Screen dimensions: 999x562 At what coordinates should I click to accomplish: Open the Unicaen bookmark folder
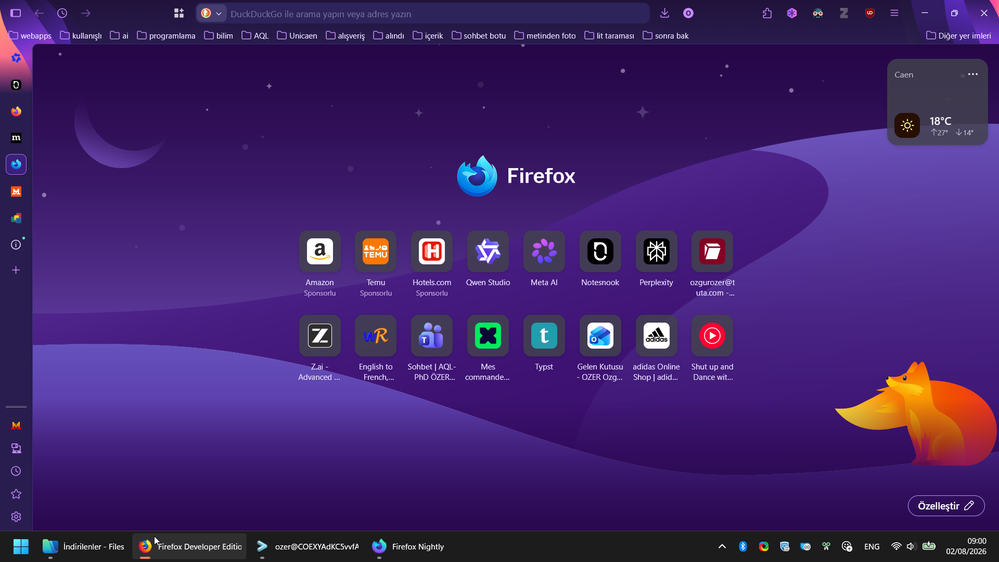click(297, 36)
